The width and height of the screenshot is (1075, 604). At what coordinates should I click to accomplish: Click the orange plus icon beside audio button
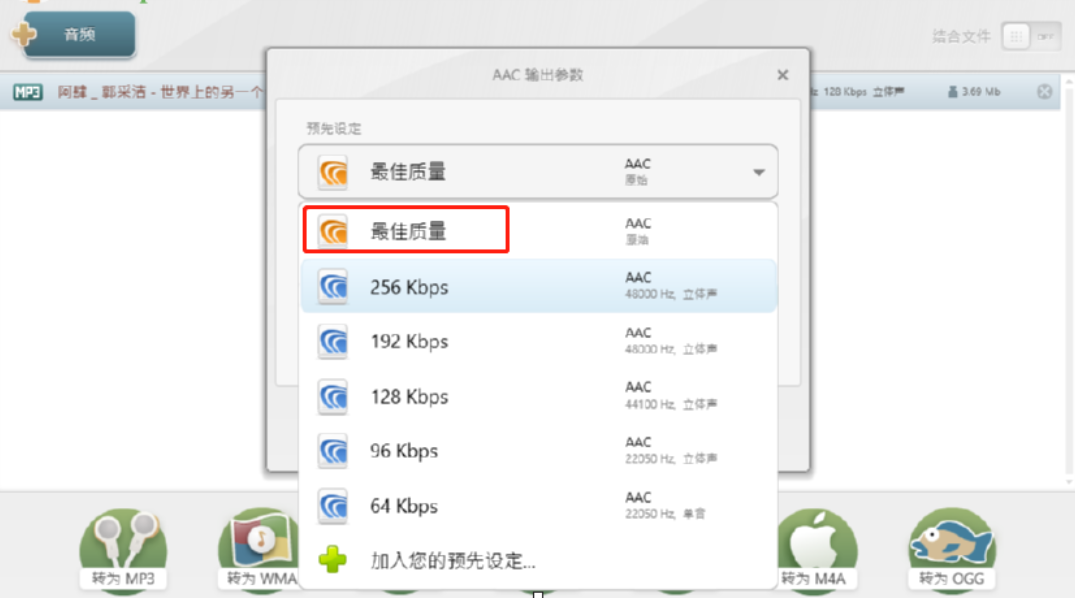click(x=24, y=34)
